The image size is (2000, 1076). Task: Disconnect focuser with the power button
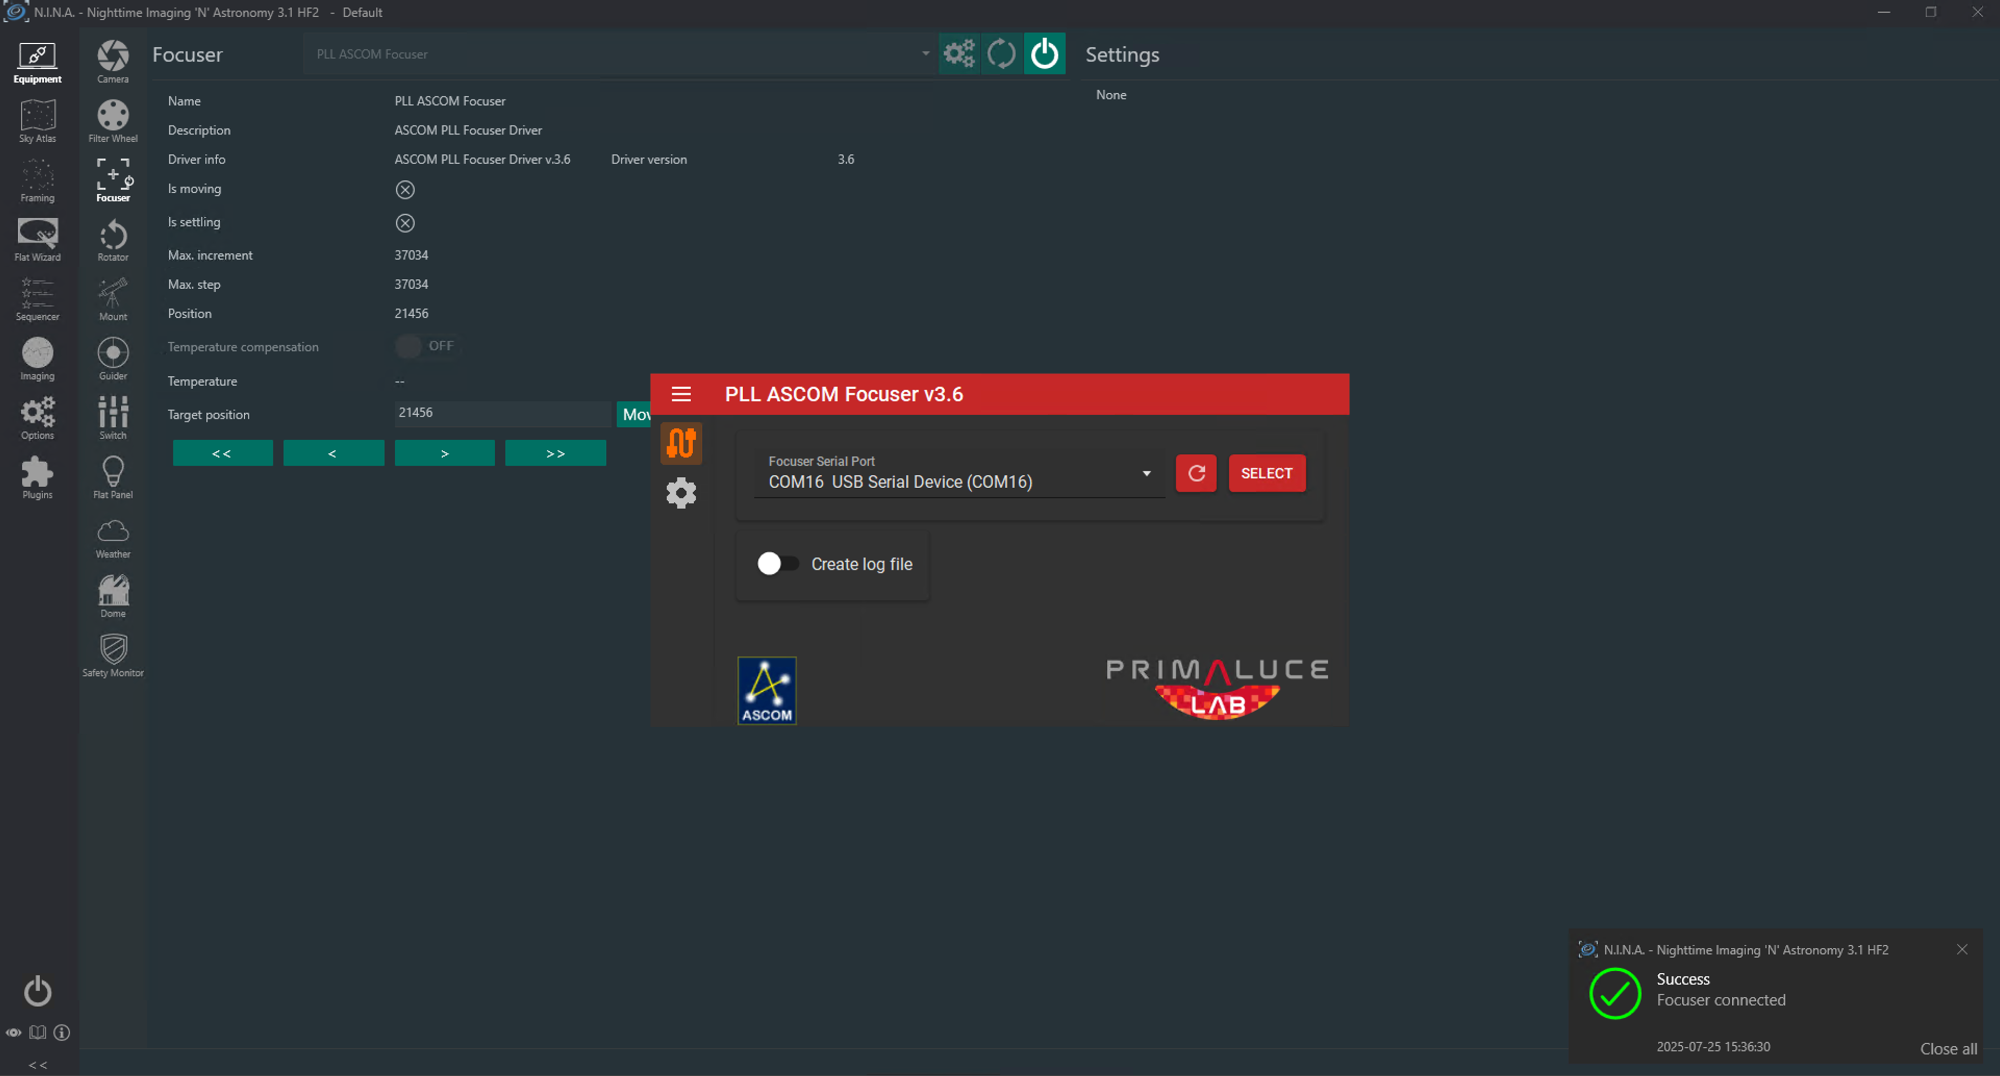point(1044,54)
